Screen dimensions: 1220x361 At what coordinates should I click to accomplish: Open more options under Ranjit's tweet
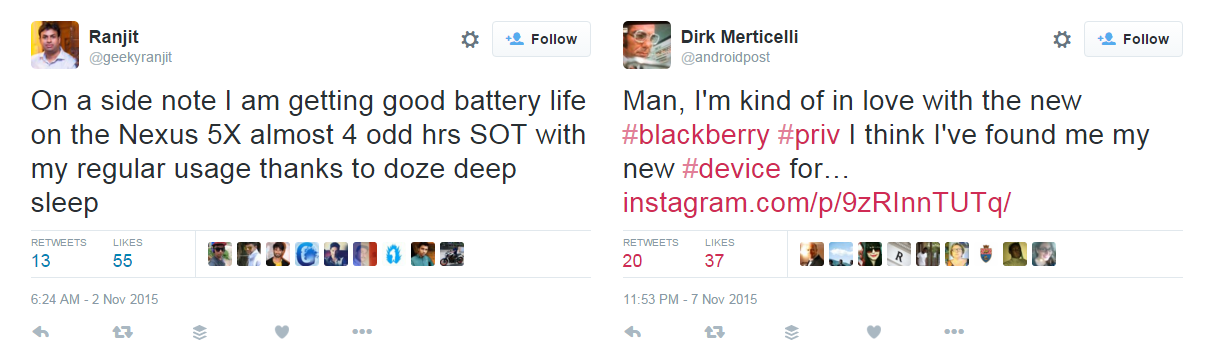pos(362,332)
